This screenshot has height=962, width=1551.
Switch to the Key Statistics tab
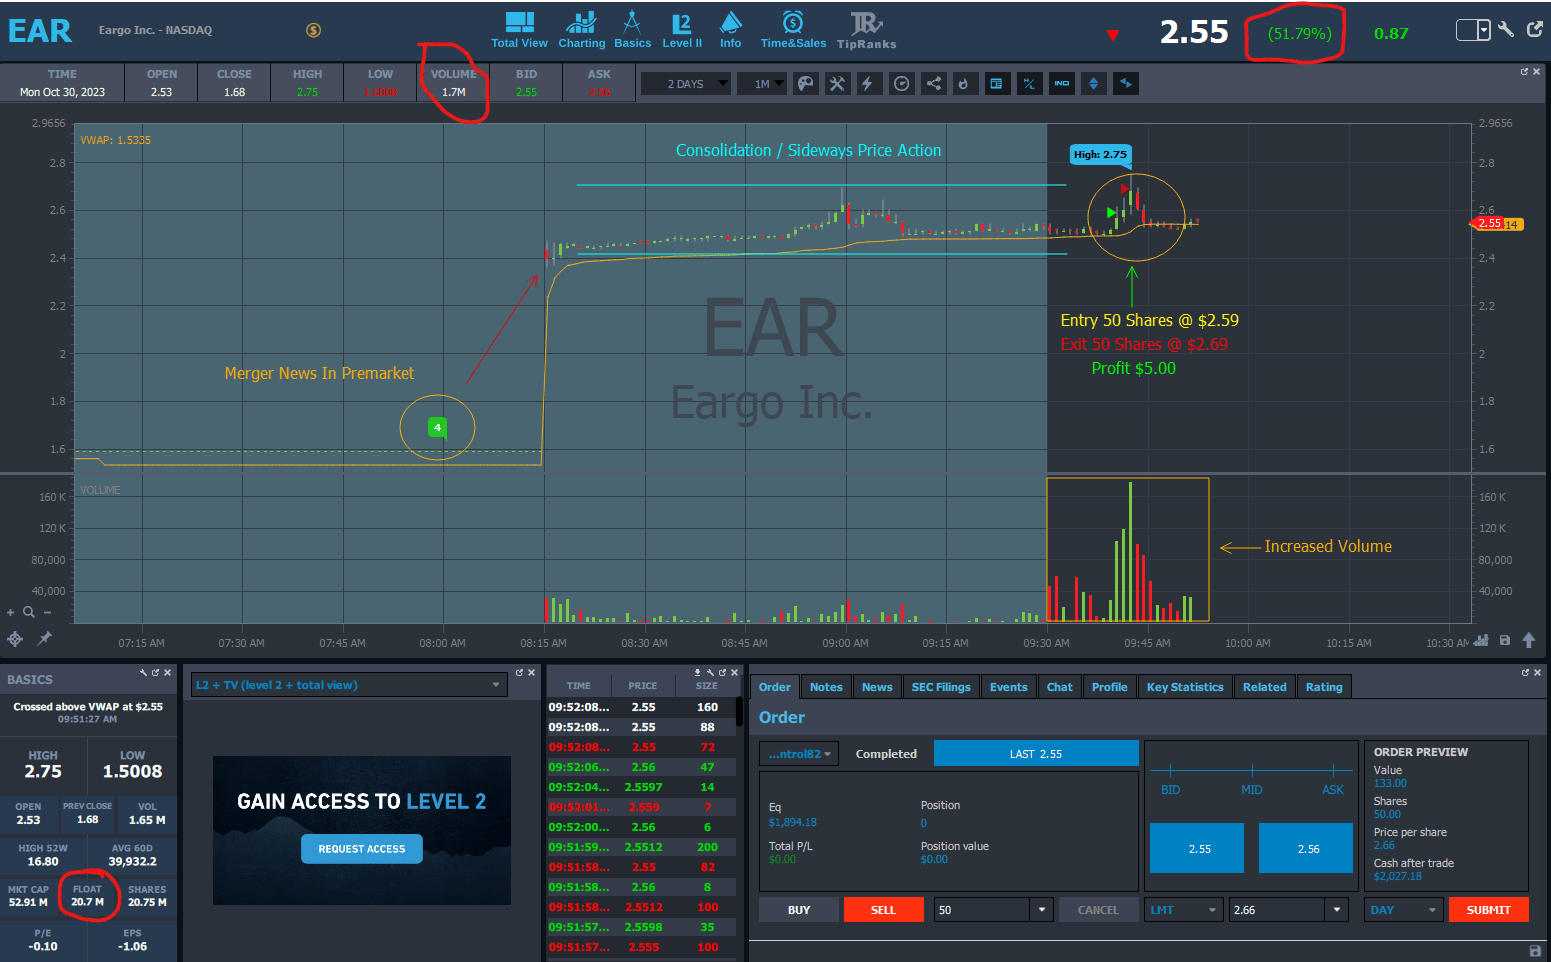[x=1185, y=687]
